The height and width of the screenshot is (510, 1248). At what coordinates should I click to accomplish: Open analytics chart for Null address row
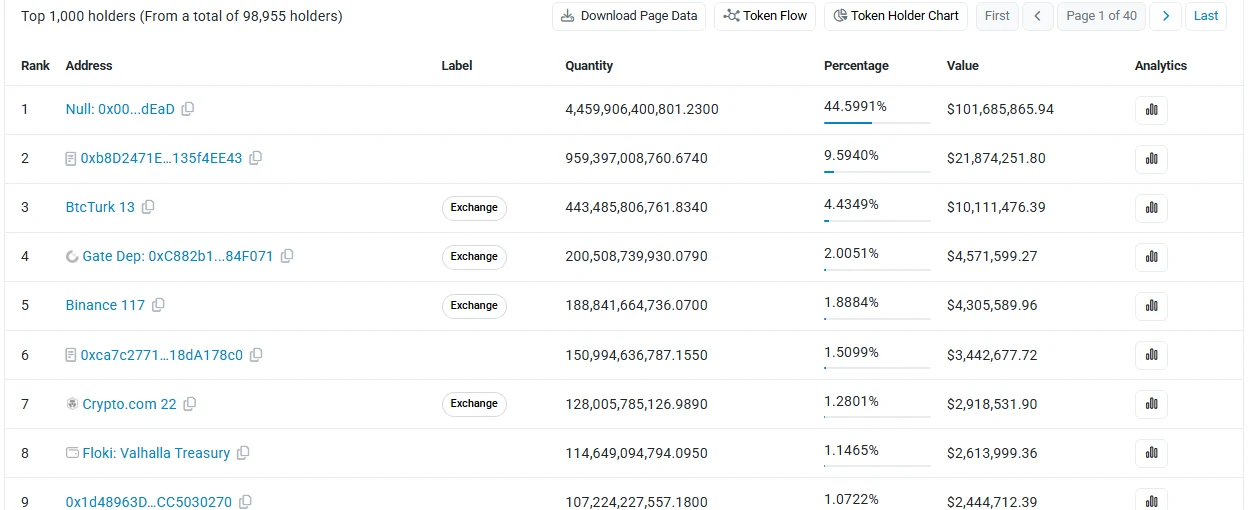[x=1151, y=109]
